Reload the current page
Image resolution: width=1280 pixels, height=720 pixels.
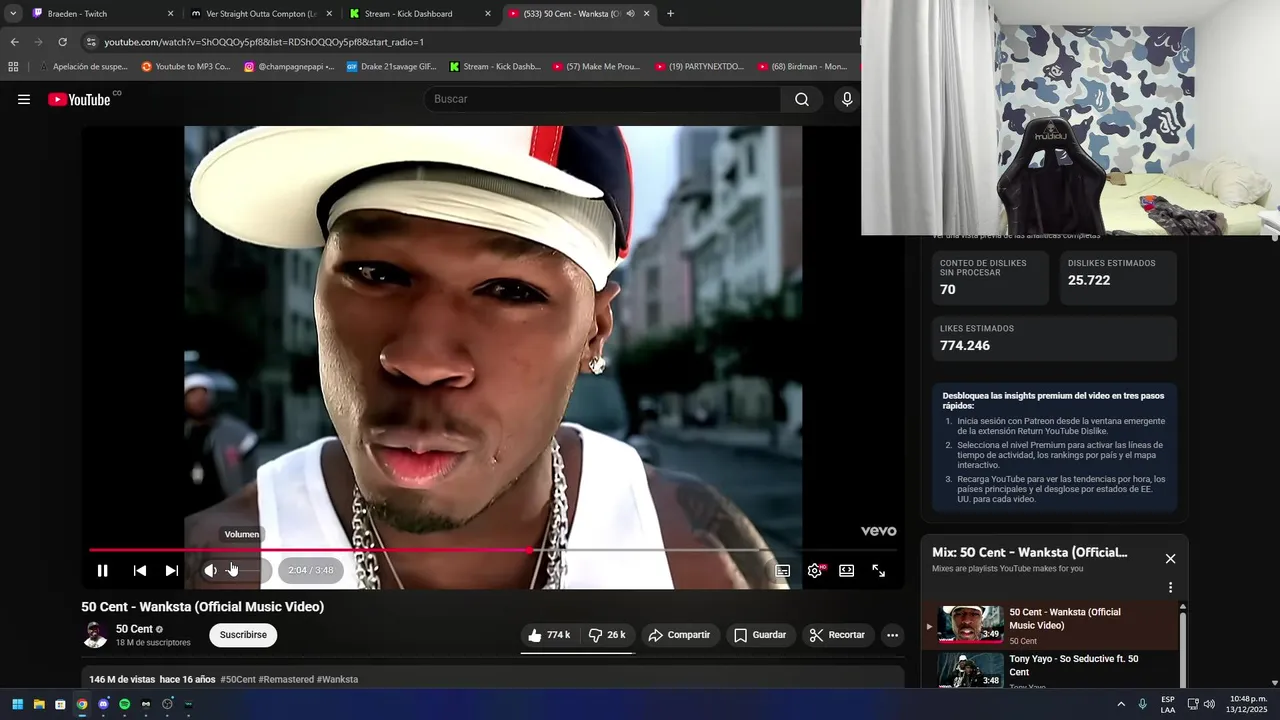tap(62, 42)
